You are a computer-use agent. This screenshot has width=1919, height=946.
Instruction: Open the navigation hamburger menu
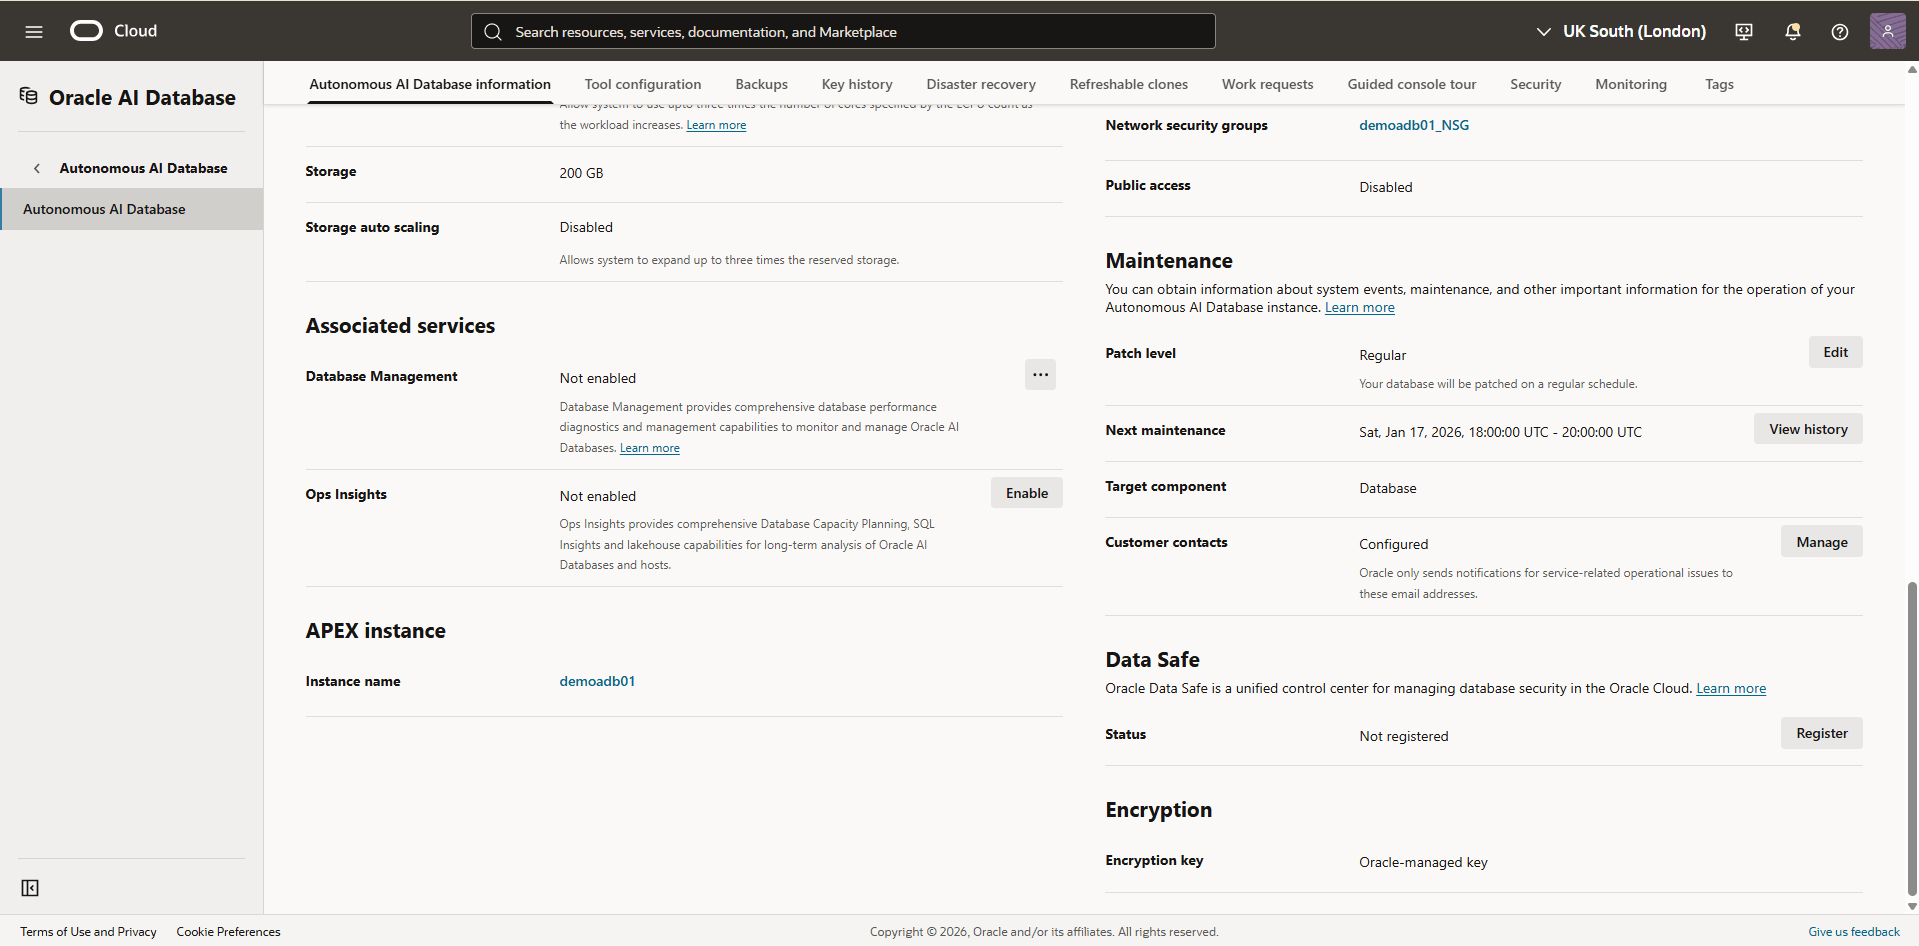[34, 31]
